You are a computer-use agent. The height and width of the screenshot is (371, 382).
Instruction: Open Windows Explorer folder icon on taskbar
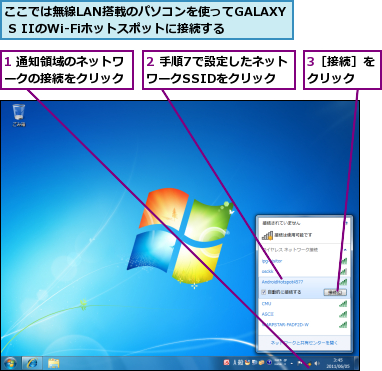(x=53, y=363)
